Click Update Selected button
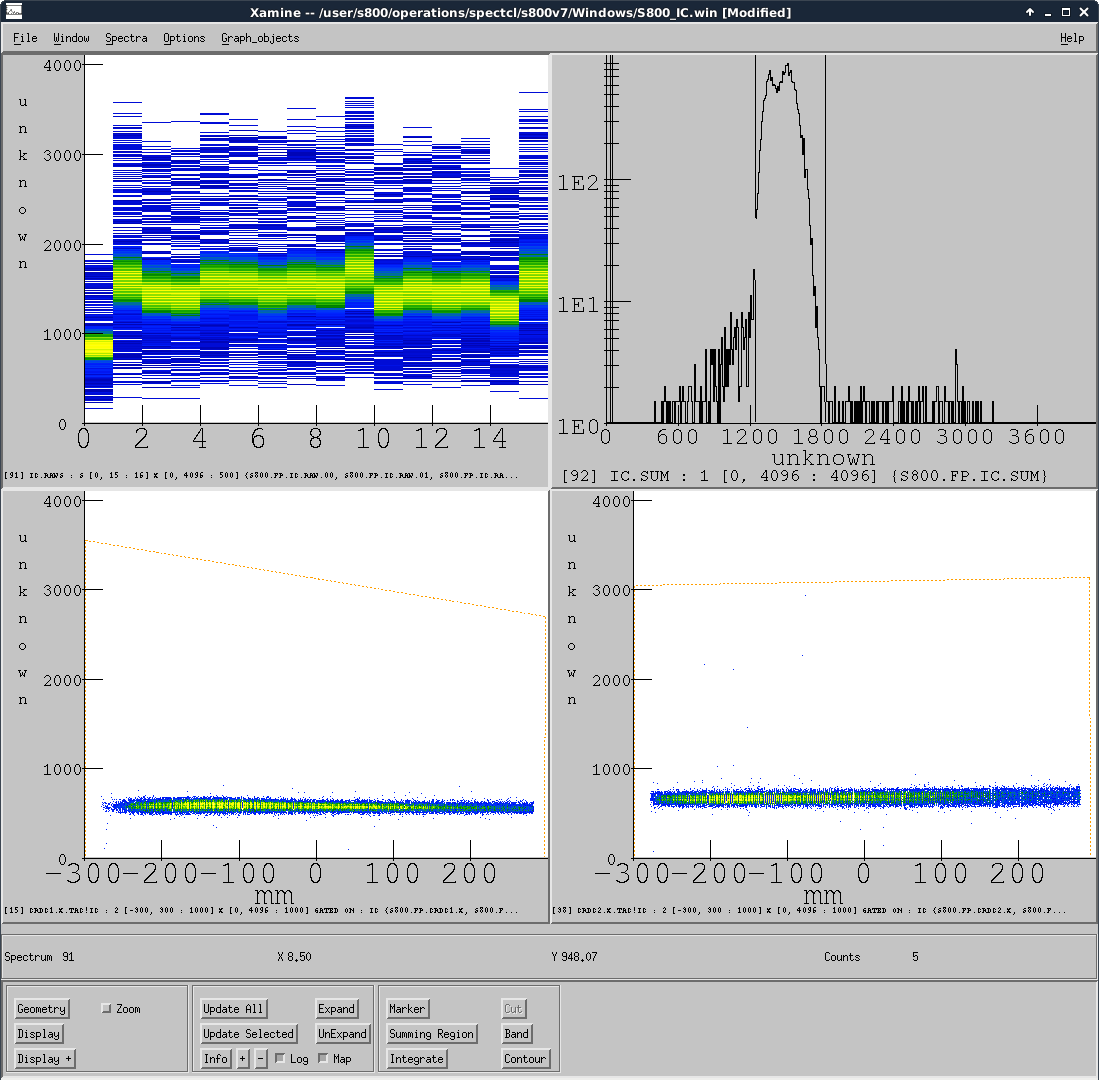 pyautogui.click(x=248, y=1034)
